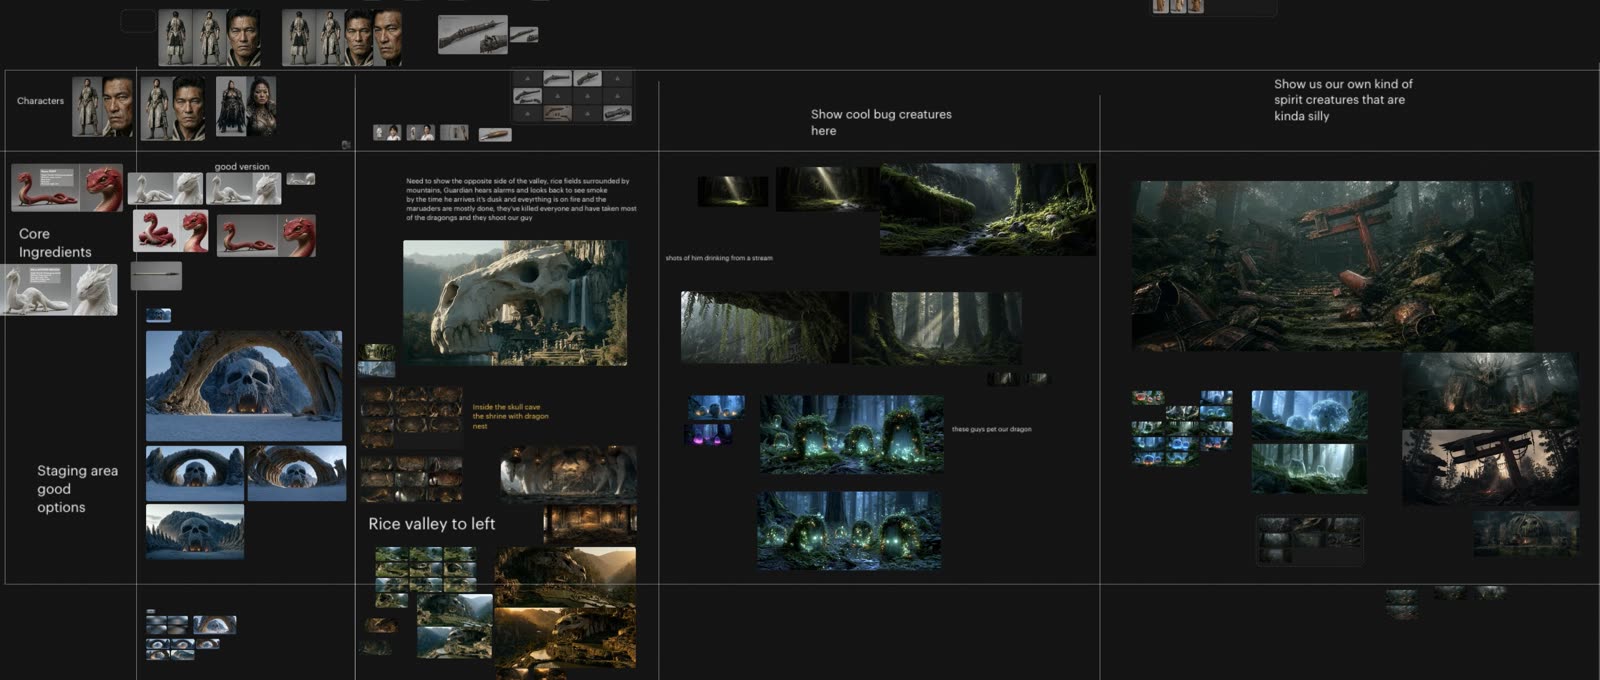The height and width of the screenshot is (680, 1600).
Task: Click the golden sunset rice valley image
Action: (x=565, y=637)
